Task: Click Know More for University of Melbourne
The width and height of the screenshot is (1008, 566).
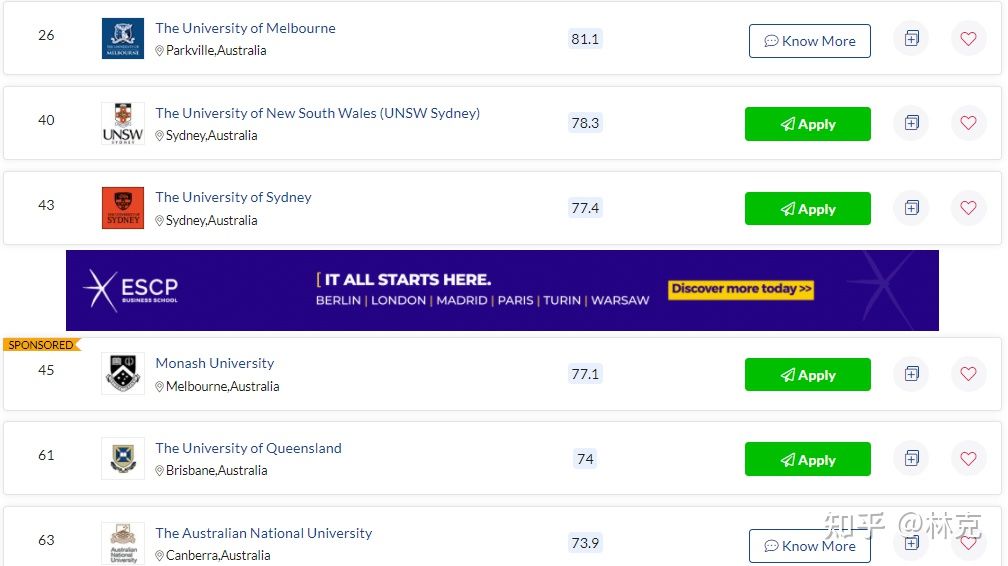Action: [809, 41]
